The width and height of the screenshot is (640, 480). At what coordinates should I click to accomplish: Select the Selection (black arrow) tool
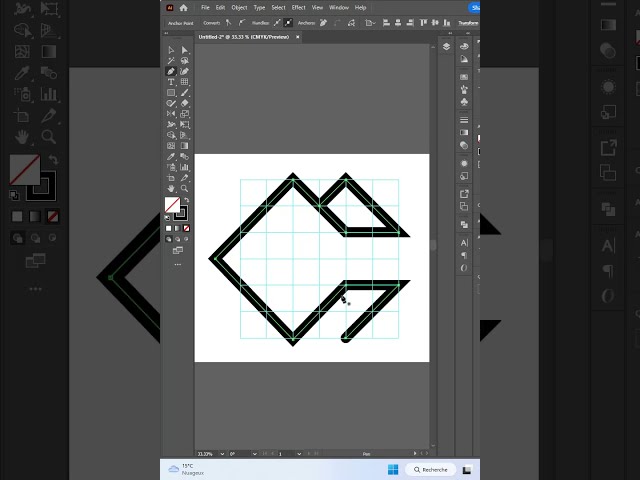pos(171,50)
